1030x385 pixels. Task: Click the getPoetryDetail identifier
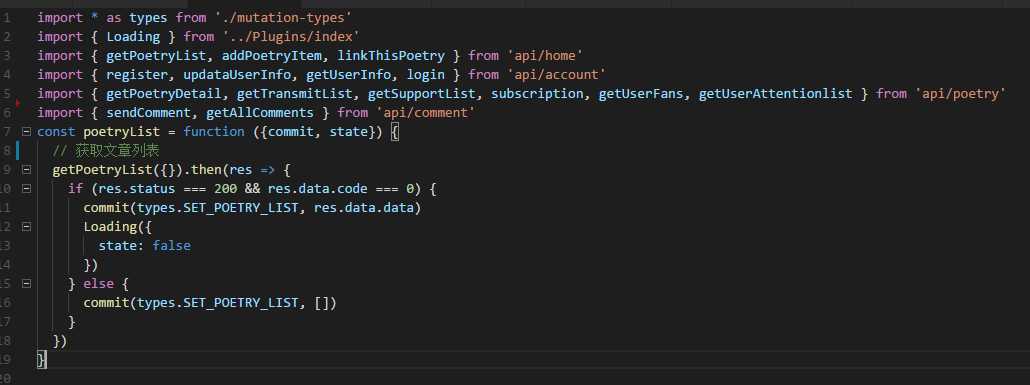pos(164,94)
